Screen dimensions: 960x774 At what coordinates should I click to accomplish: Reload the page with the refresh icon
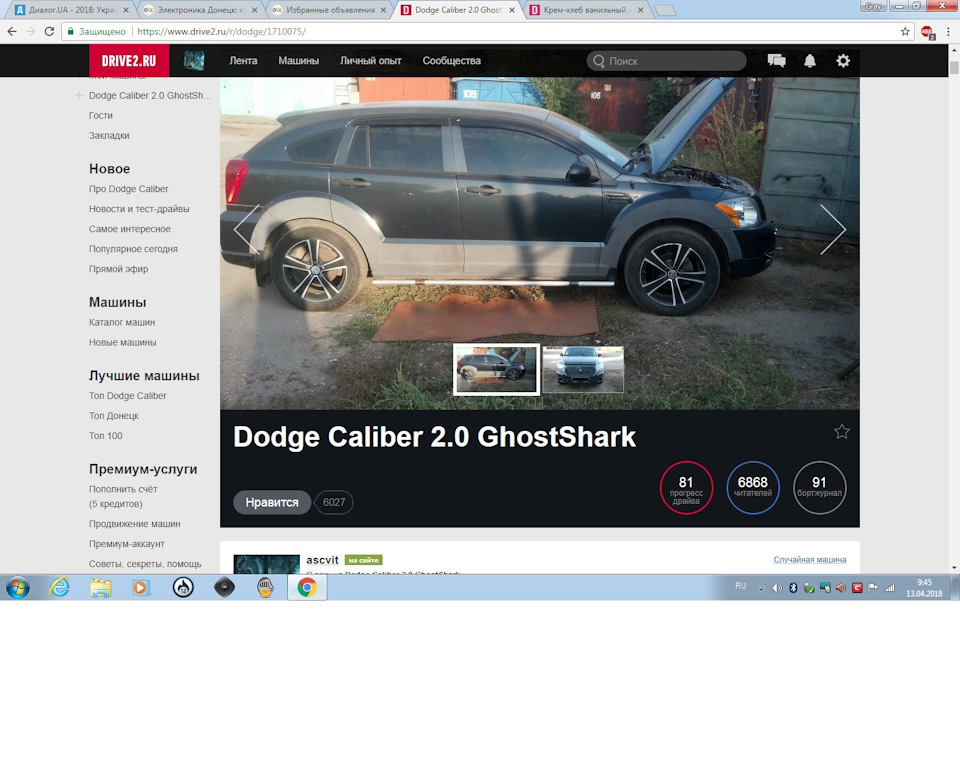pos(50,31)
